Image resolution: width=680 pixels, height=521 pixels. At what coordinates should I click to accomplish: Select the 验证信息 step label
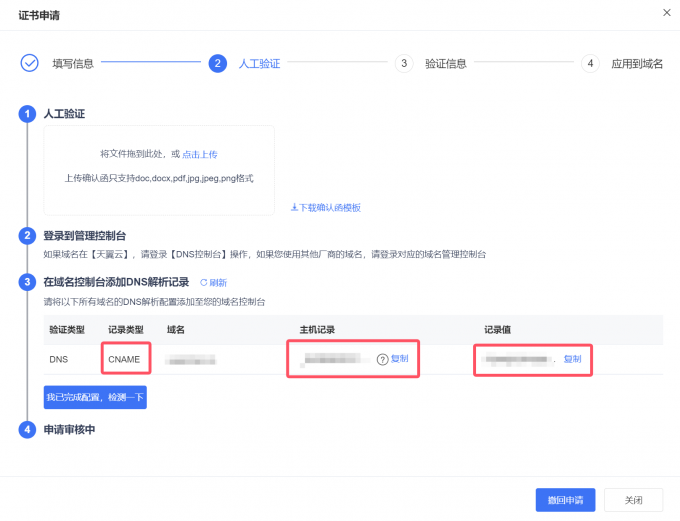pyautogui.click(x=445, y=63)
